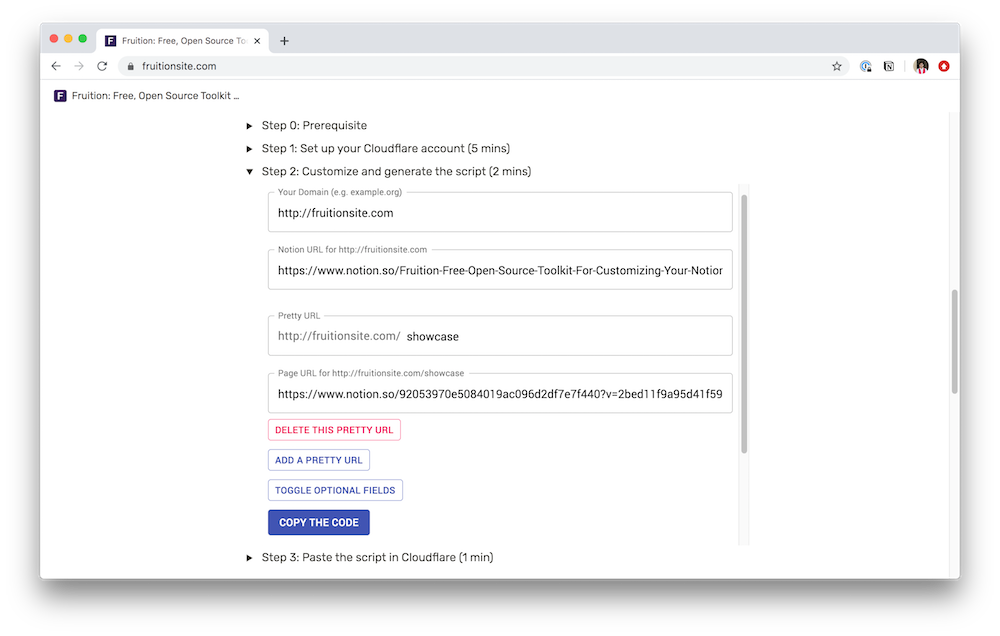View site security lock info

click(130, 66)
